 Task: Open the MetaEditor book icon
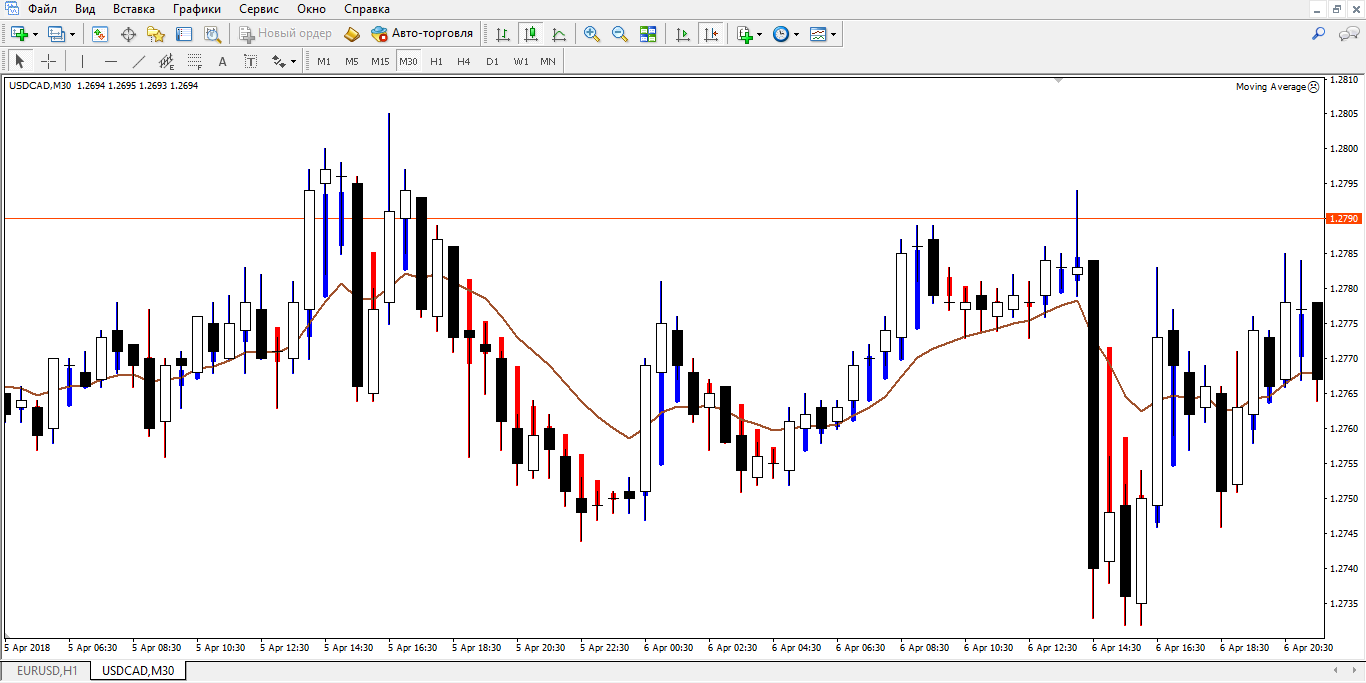pyautogui.click(x=352, y=34)
